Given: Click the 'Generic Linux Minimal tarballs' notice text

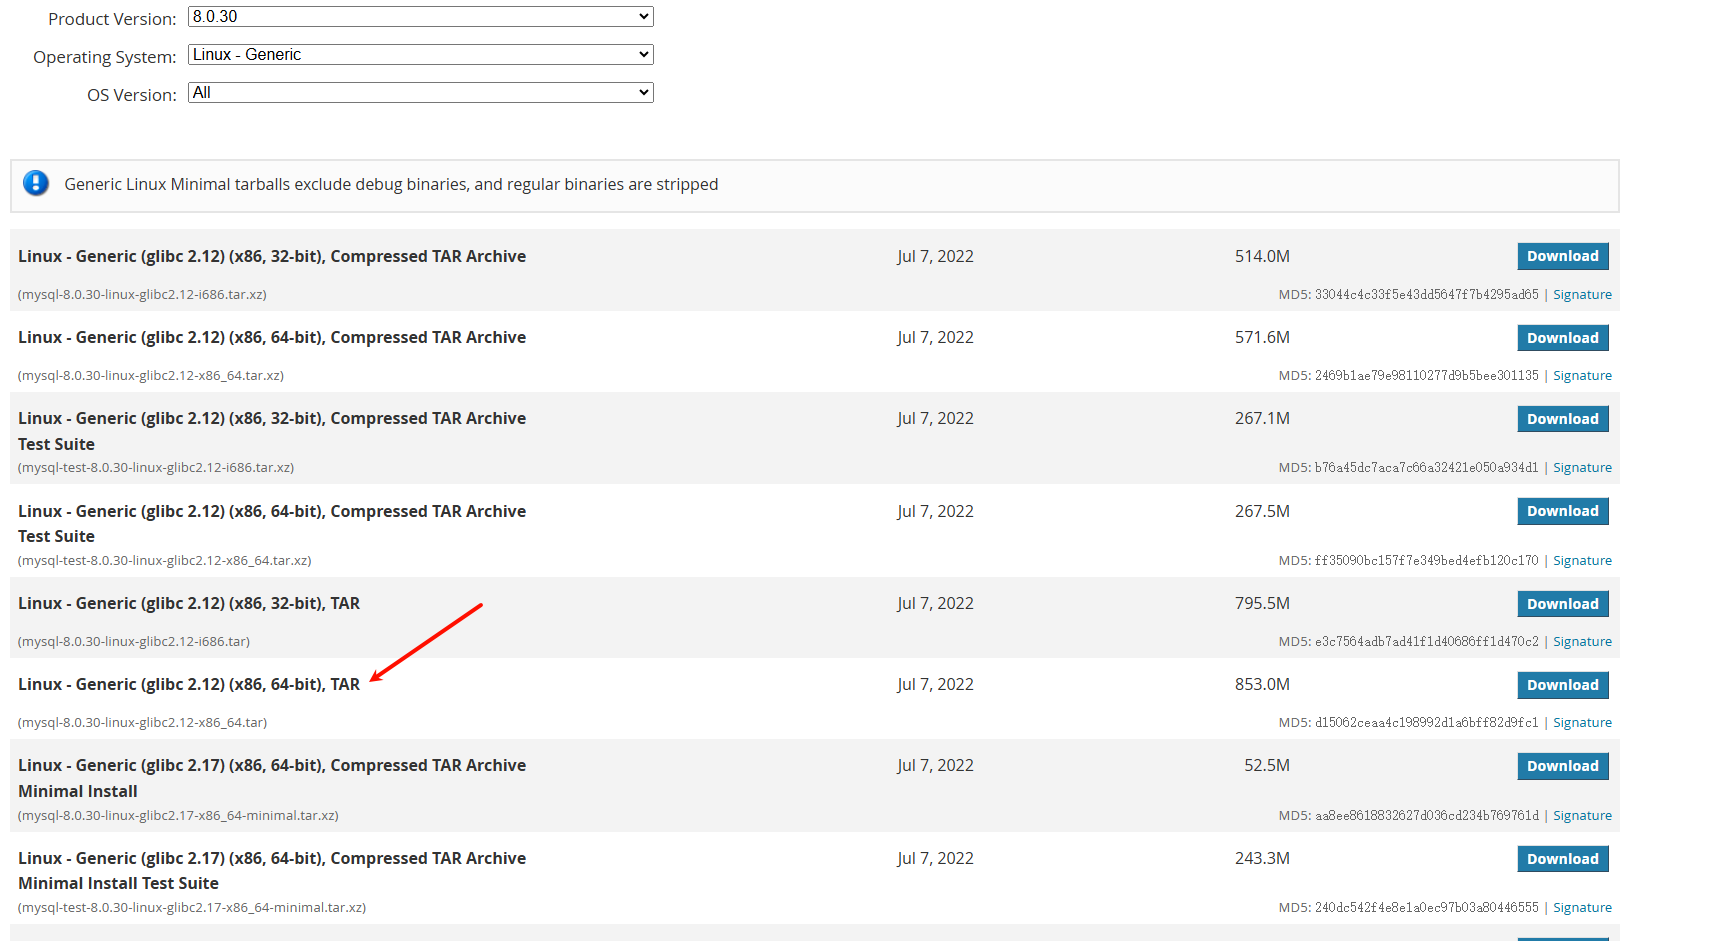Looking at the screenshot, I should tap(391, 184).
